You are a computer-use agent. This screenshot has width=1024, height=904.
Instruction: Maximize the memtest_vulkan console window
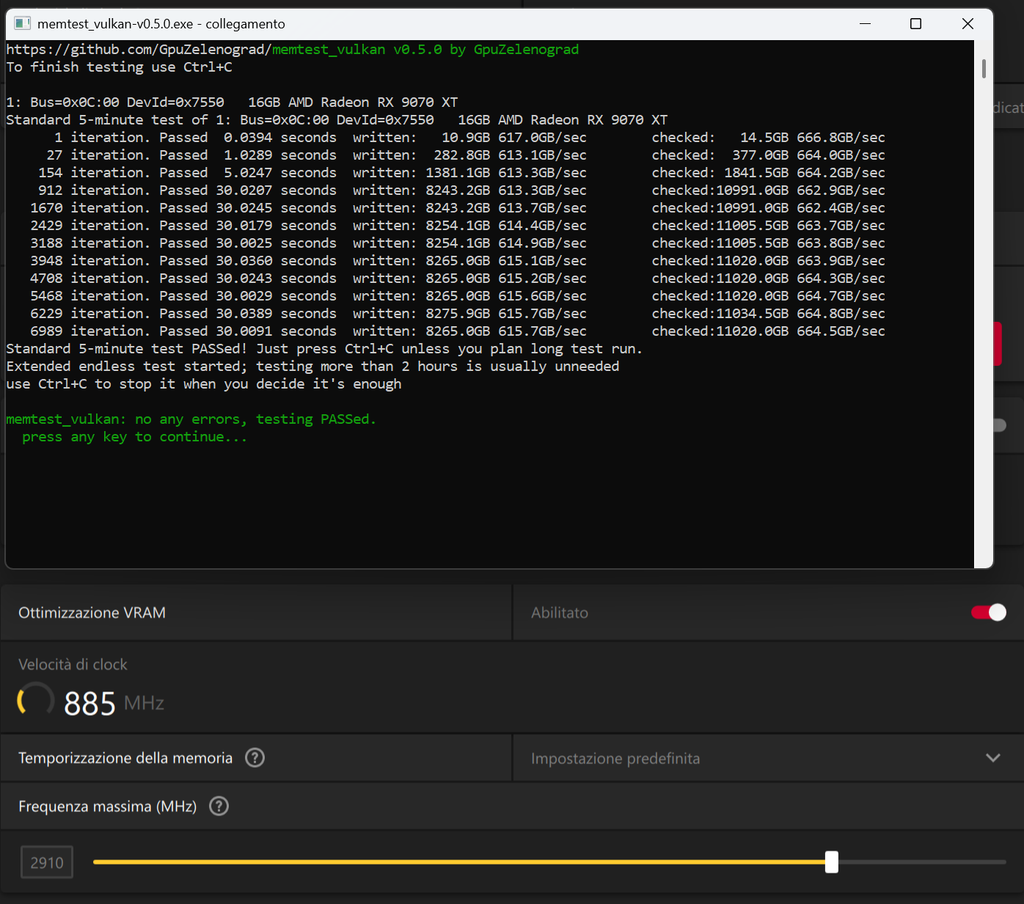click(x=916, y=24)
